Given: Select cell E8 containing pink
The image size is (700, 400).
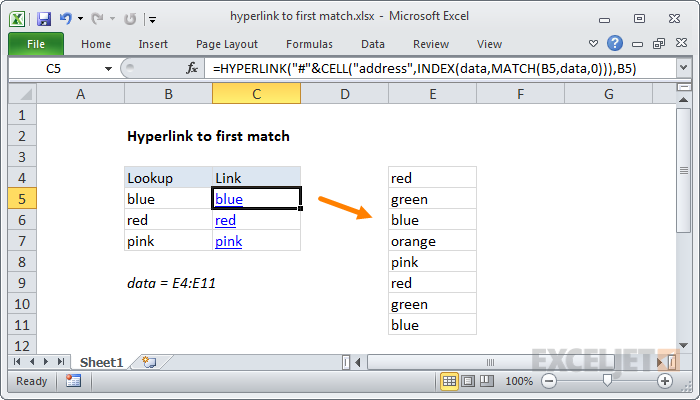Looking at the screenshot, I should pyautogui.click(x=433, y=262).
